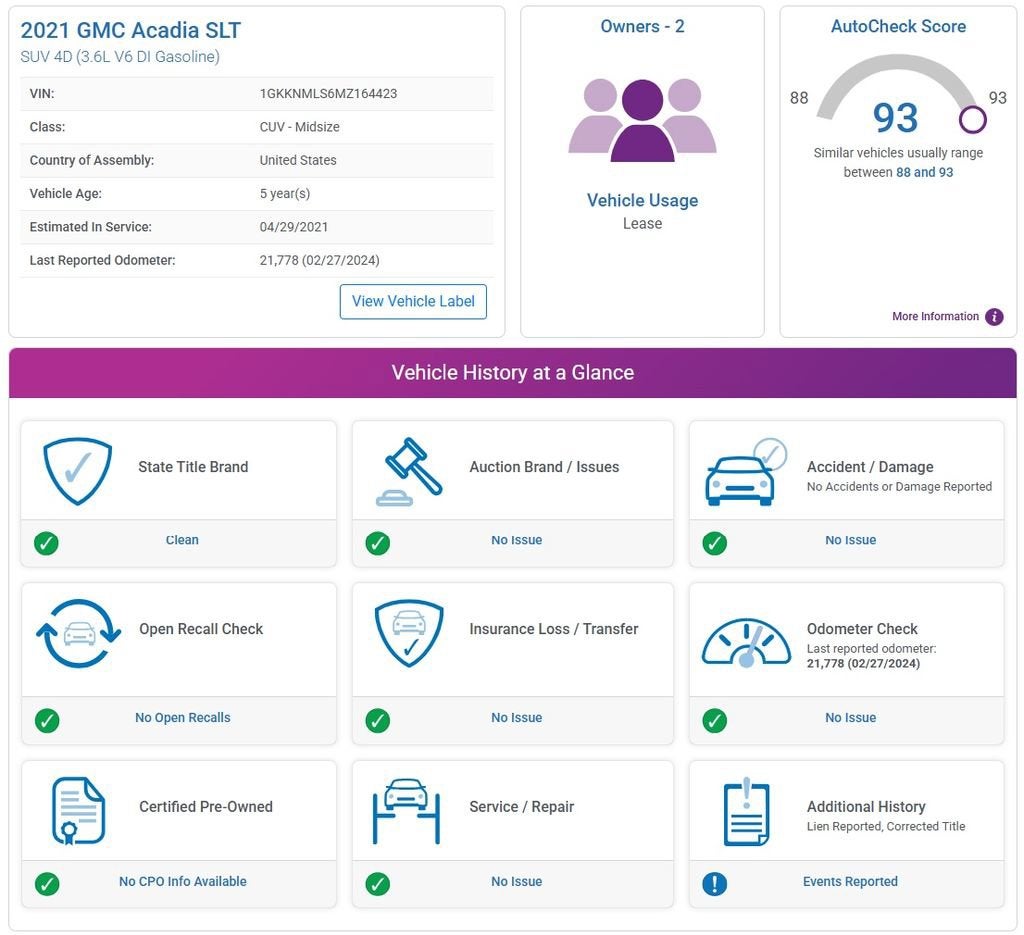Click the SUV 4D engine subtitle
The image size is (1024, 935).
pyautogui.click(x=120, y=57)
